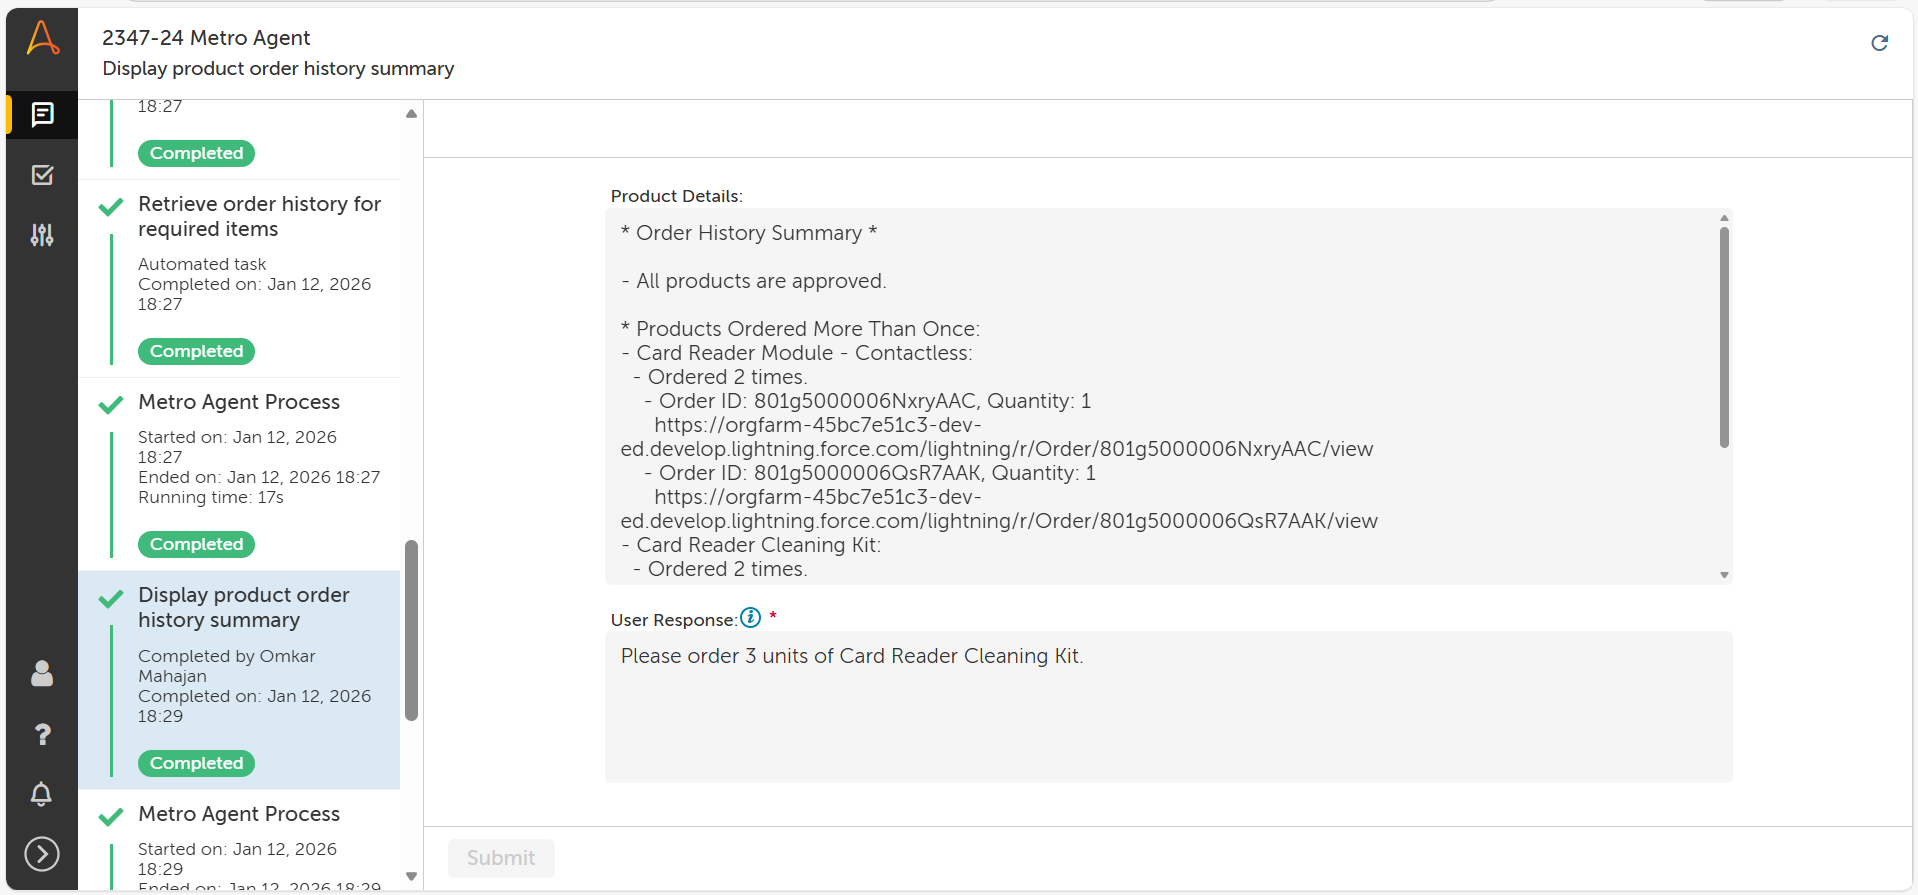Expand the sidebar with the arrow button
The image size is (1918, 895).
42,854
